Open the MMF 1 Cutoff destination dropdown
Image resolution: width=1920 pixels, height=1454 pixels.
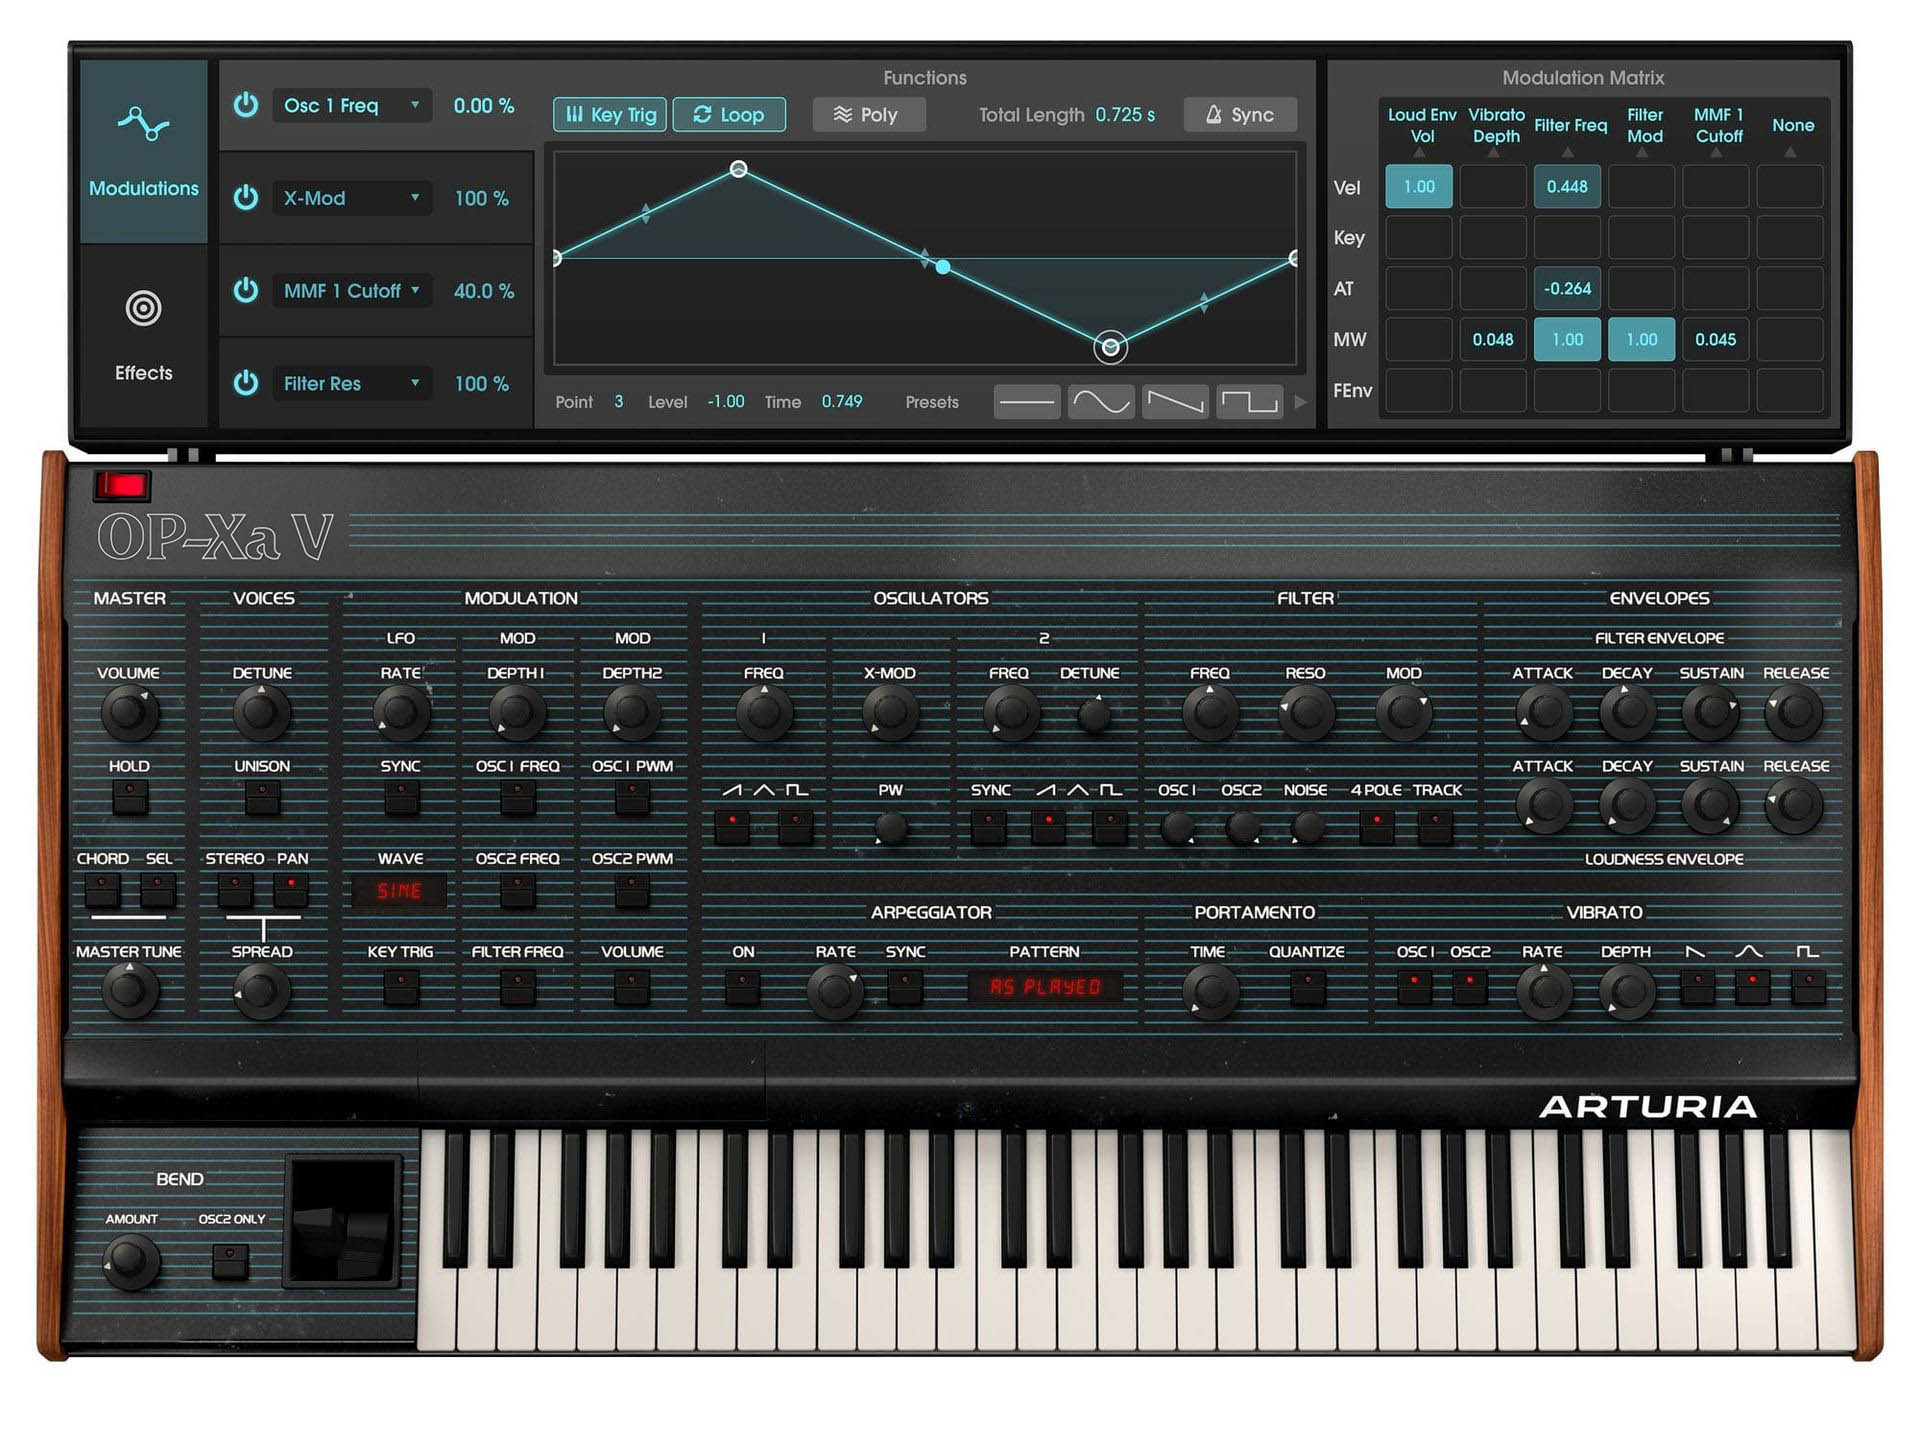(x=351, y=291)
